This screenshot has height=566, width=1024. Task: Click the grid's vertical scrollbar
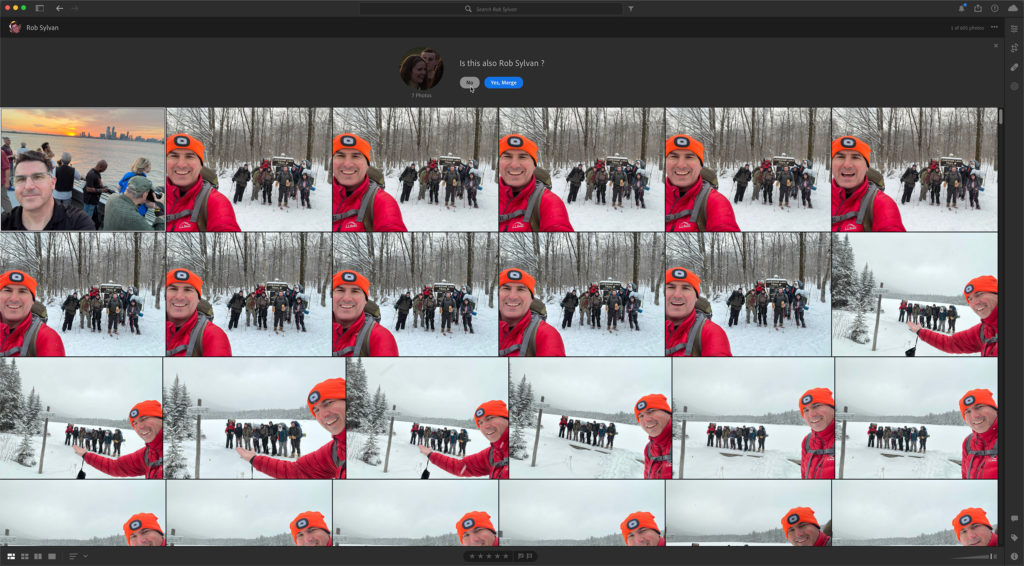[1000, 116]
